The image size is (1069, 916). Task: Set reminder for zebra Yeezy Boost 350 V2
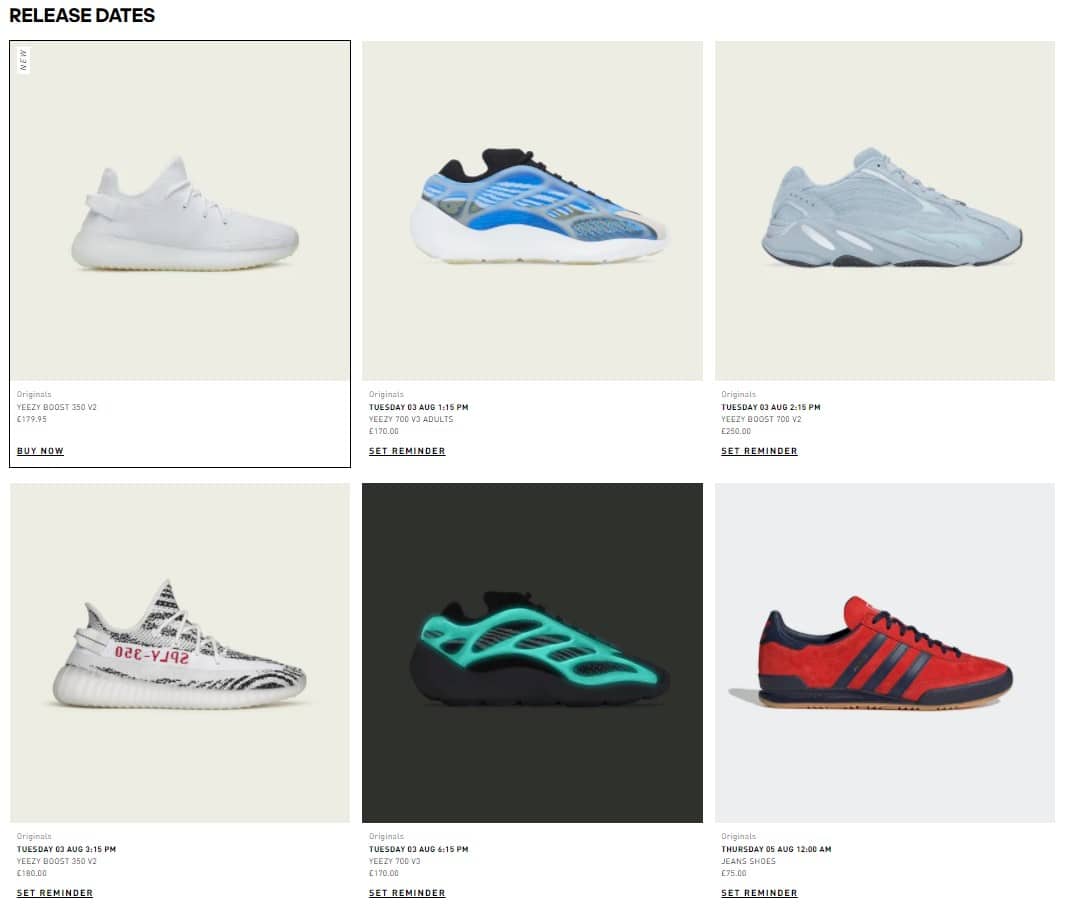point(55,893)
